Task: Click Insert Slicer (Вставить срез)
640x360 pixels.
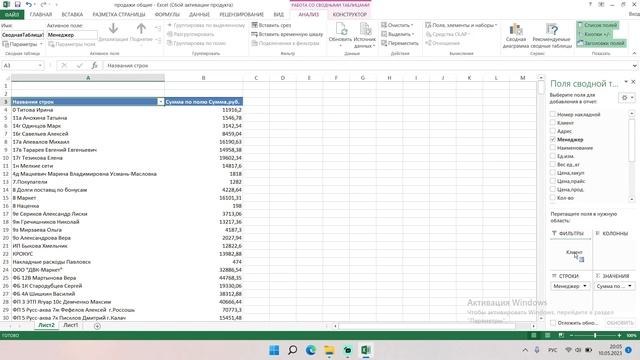Action: [271, 25]
